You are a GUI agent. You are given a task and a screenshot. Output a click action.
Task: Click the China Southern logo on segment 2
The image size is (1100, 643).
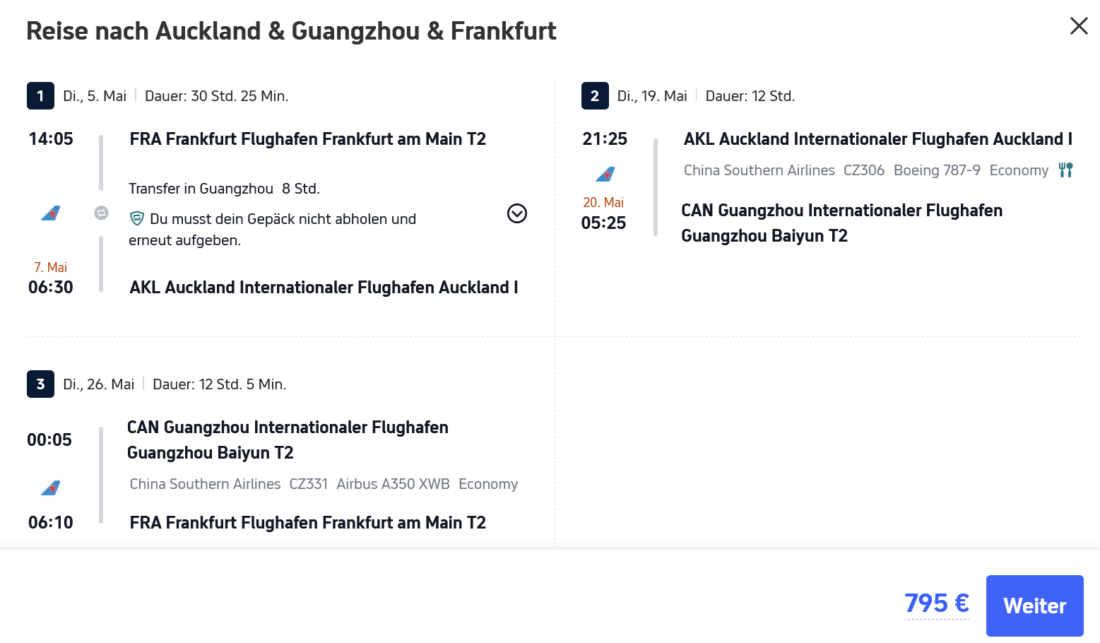[605, 175]
